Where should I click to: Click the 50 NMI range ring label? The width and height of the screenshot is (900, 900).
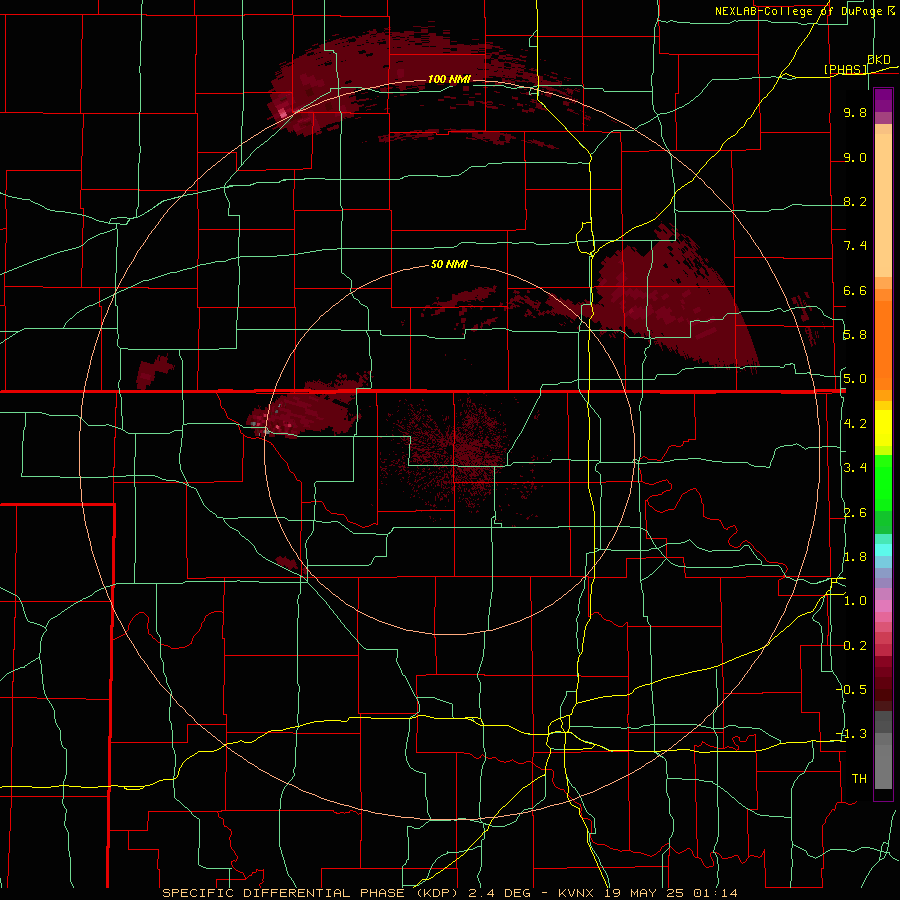tap(449, 265)
